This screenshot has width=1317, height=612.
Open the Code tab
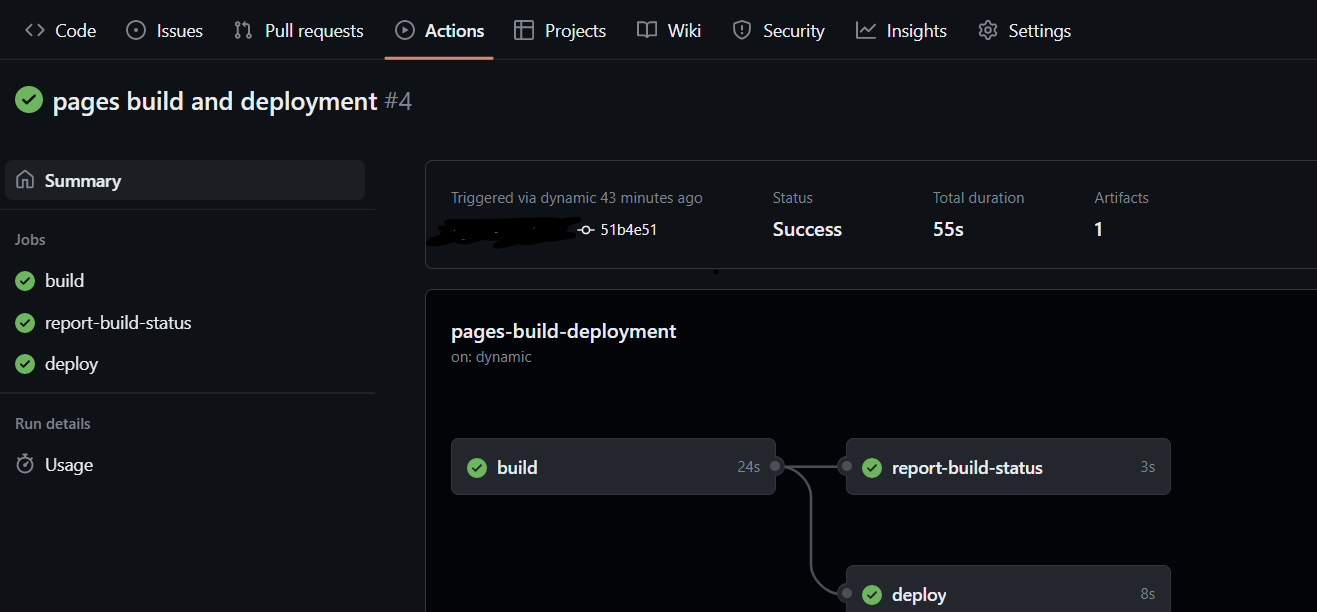(x=60, y=30)
